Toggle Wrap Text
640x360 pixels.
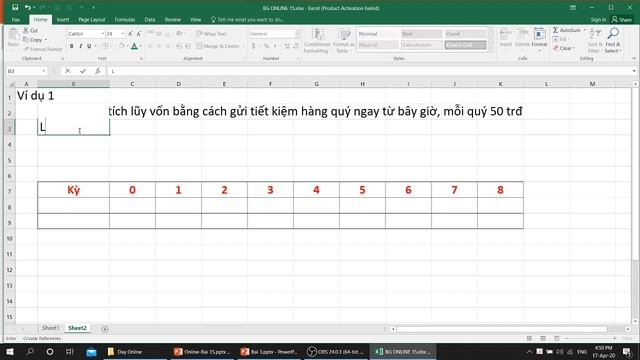[x=211, y=34]
